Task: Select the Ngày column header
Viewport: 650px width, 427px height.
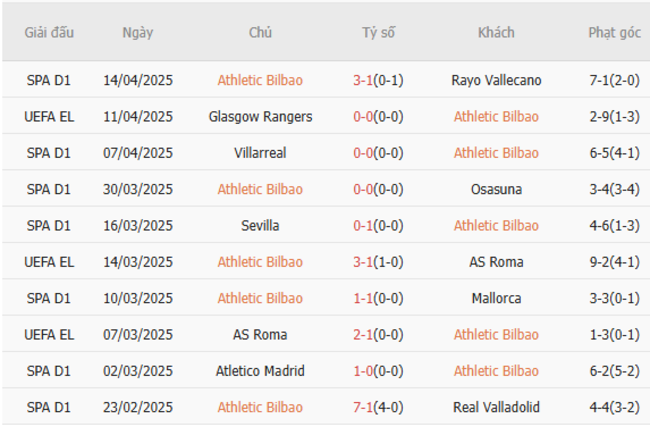Action: coord(138,33)
